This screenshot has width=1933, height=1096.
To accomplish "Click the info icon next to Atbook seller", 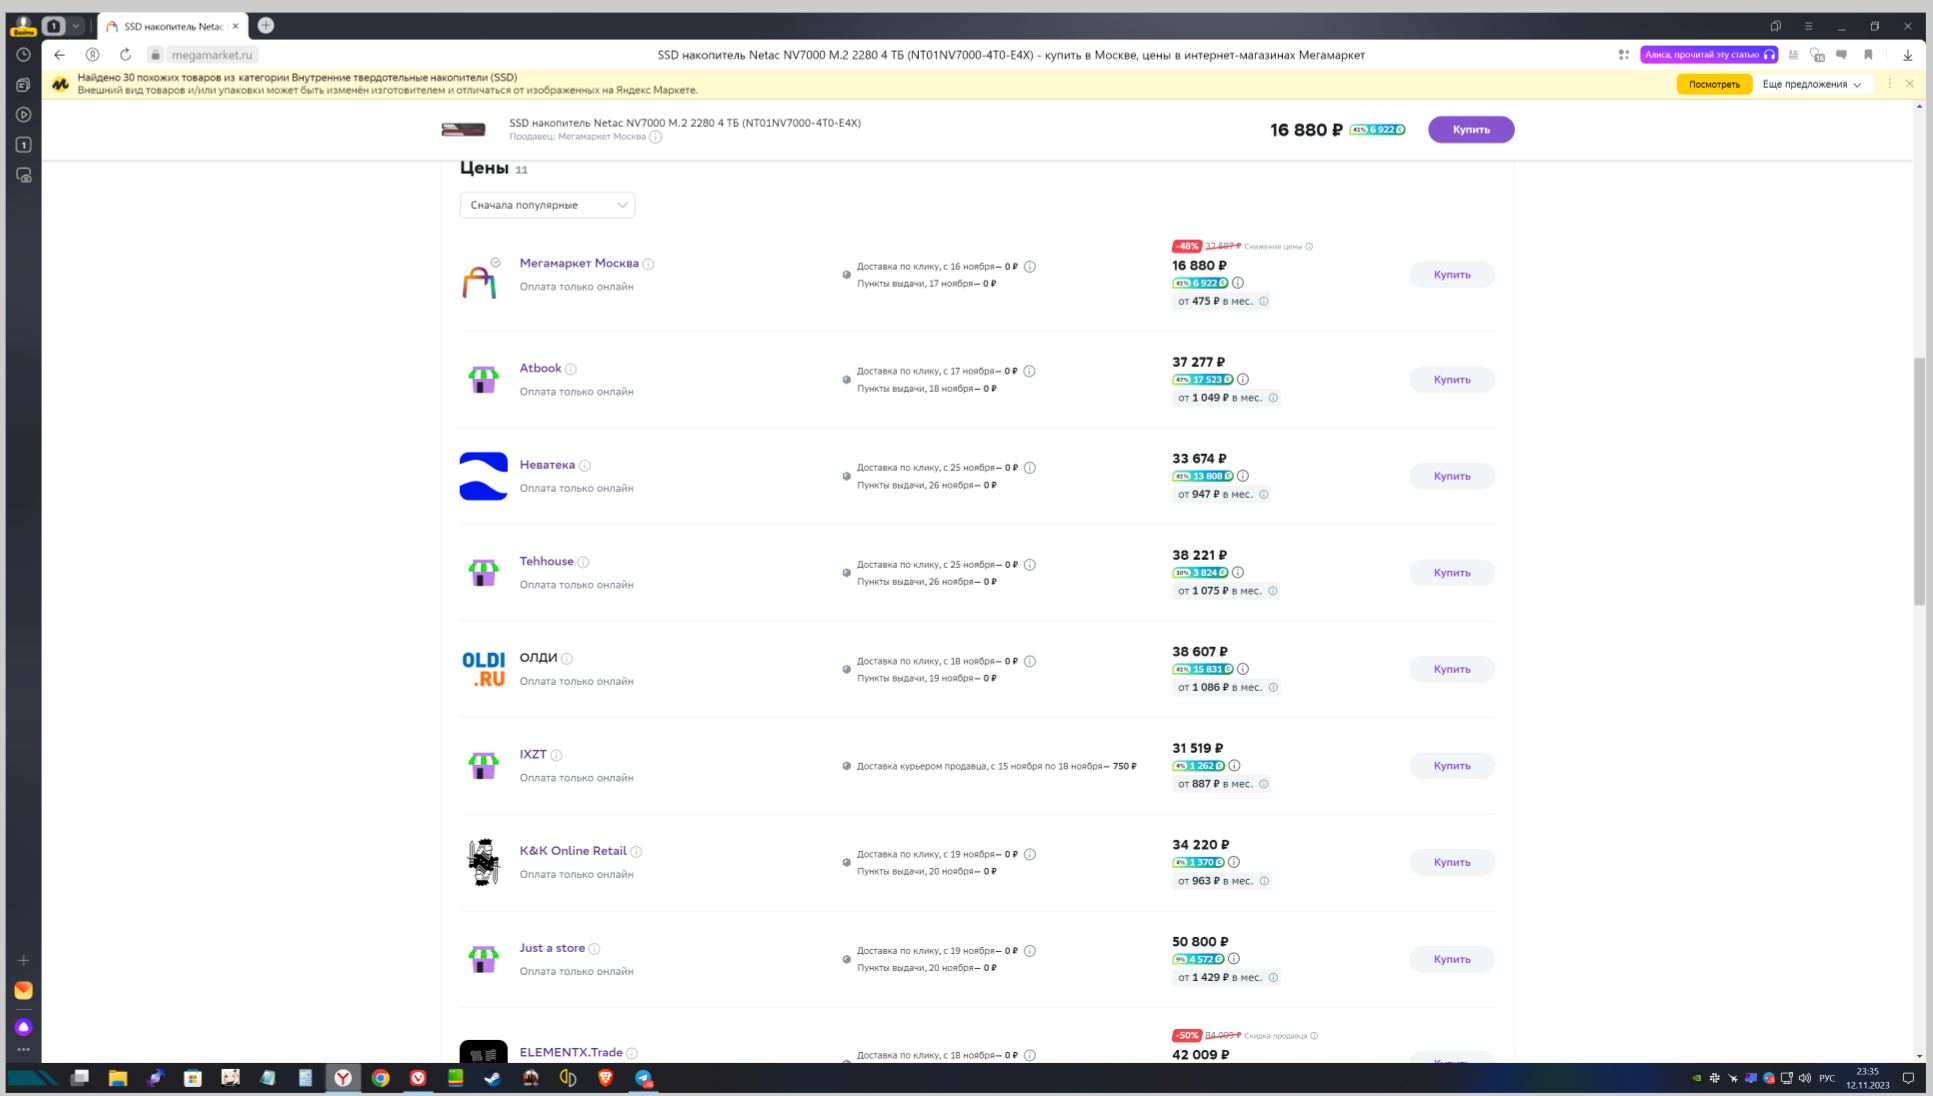I will [x=571, y=369].
